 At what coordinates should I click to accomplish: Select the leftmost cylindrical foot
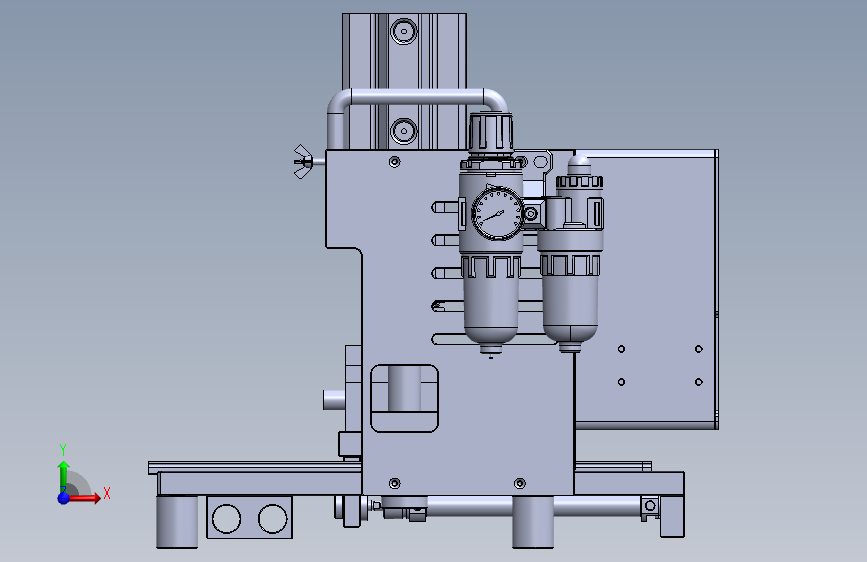tap(177, 522)
